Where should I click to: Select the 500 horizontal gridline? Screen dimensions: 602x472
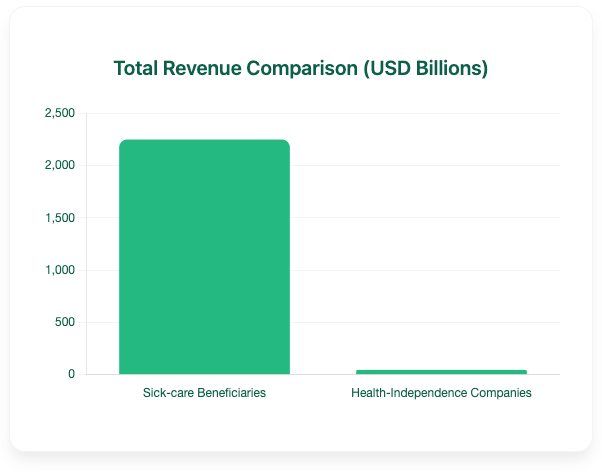pyautogui.click(x=420, y=322)
